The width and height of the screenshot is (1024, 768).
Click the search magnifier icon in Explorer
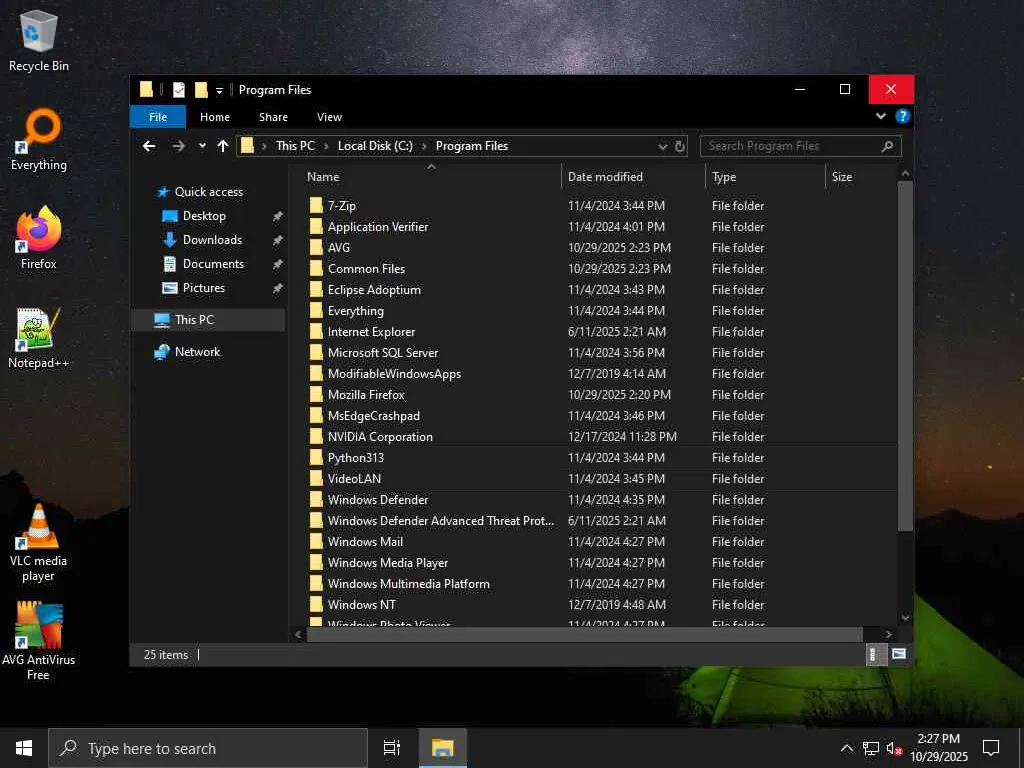point(887,146)
